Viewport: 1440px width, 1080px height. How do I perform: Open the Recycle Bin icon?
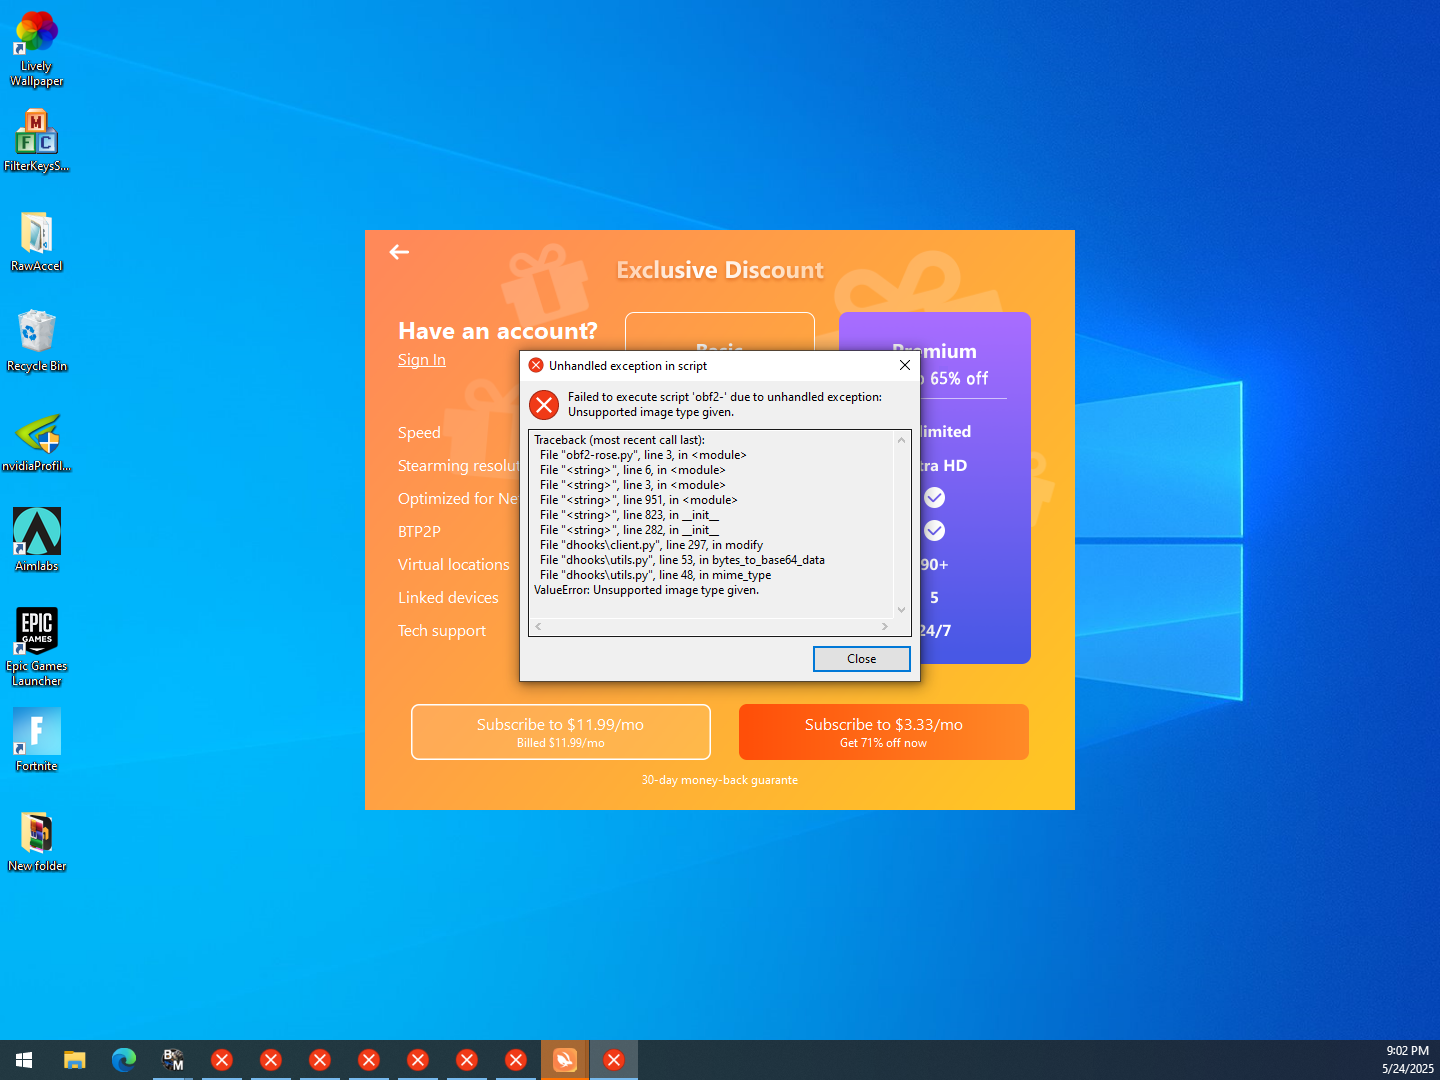[x=37, y=341]
